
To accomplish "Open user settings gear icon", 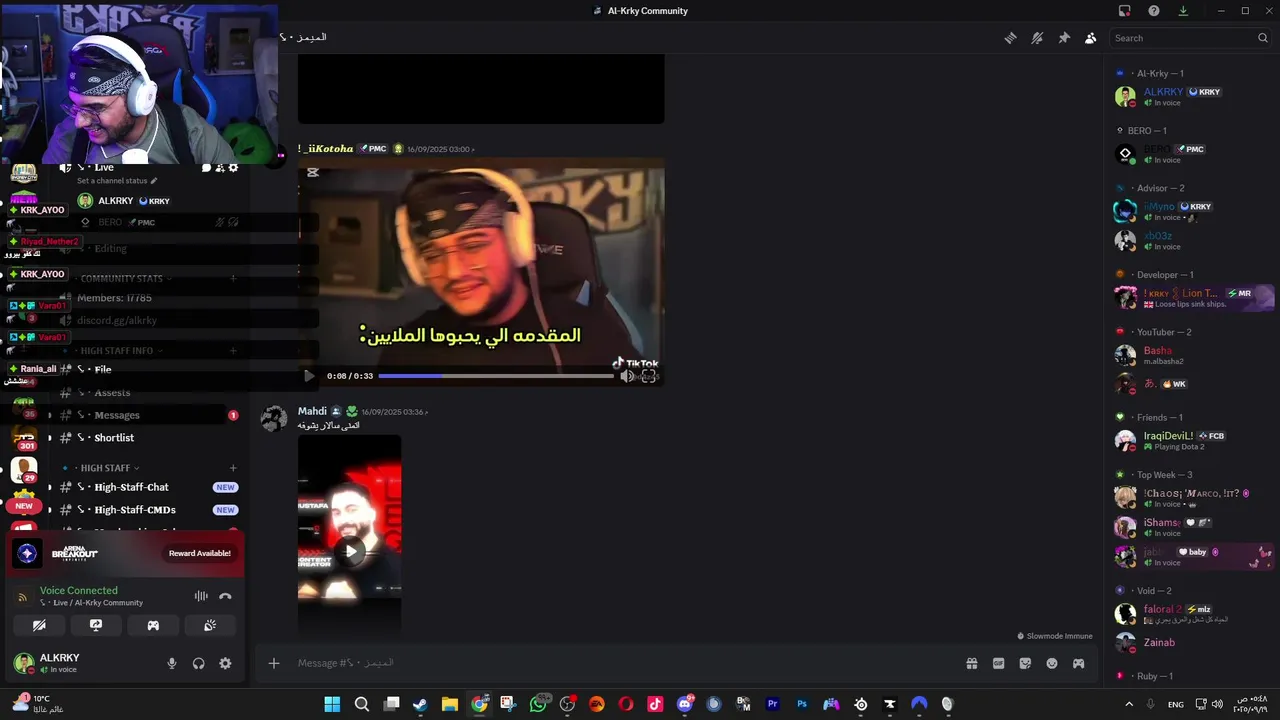I will click(225, 663).
